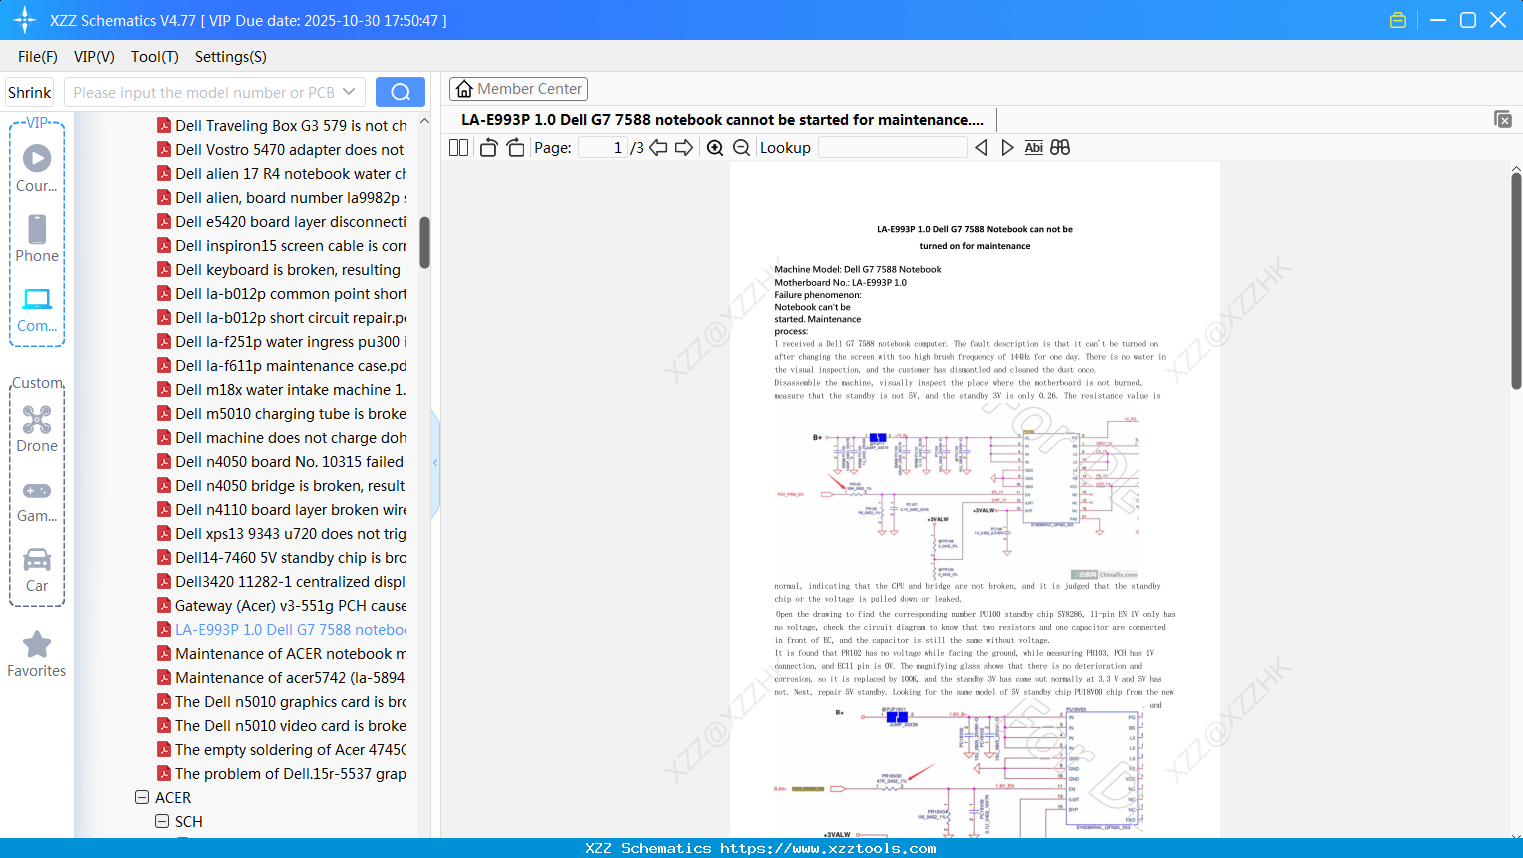Open 'Dell e5420 board layer disconnect' file
1523x858 pixels.
282,222
